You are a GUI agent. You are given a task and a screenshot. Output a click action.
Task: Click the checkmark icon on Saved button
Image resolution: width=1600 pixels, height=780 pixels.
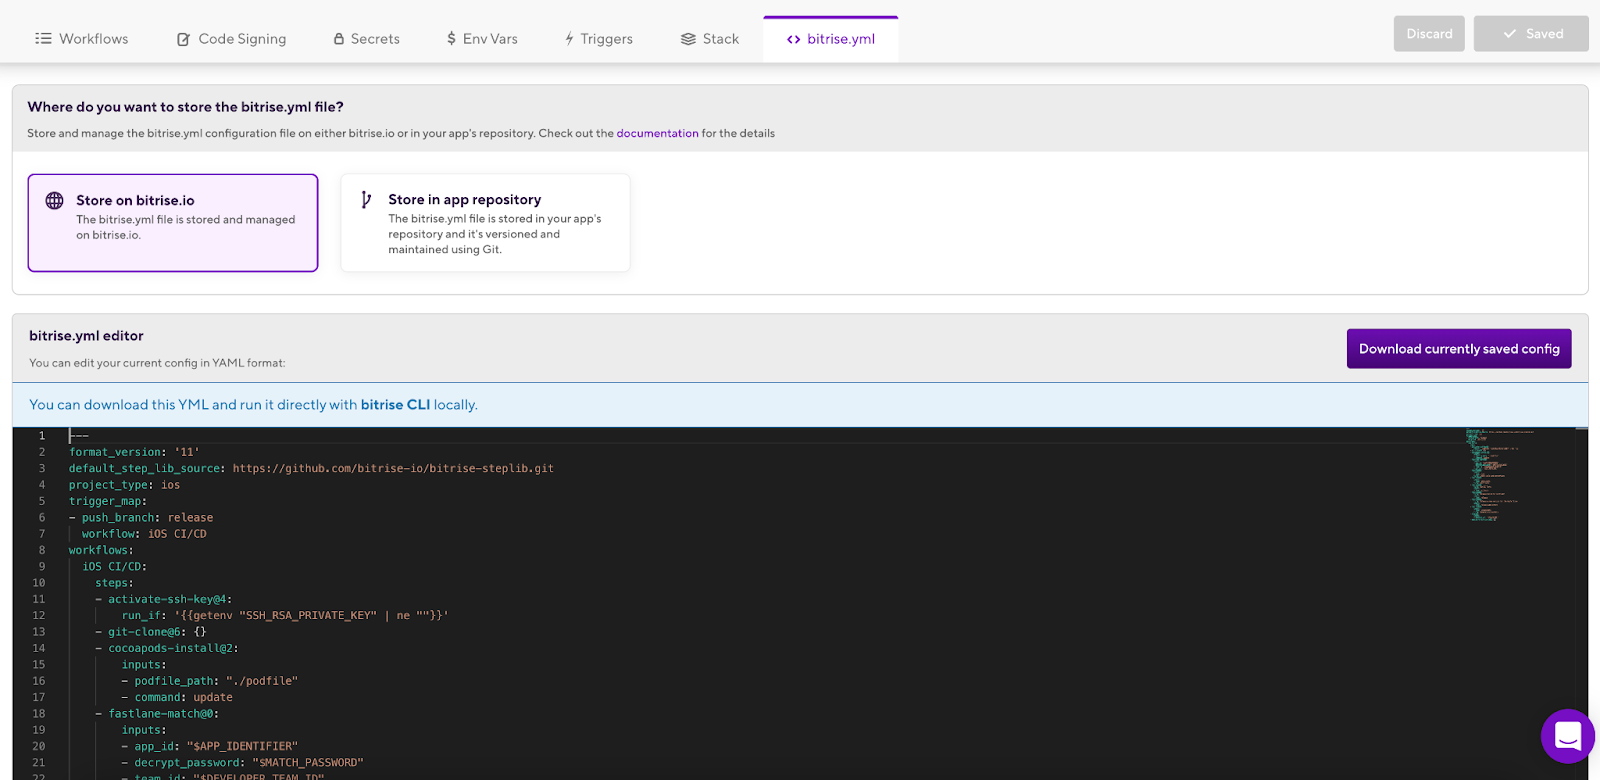pyautogui.click(x=1510, y=34)
